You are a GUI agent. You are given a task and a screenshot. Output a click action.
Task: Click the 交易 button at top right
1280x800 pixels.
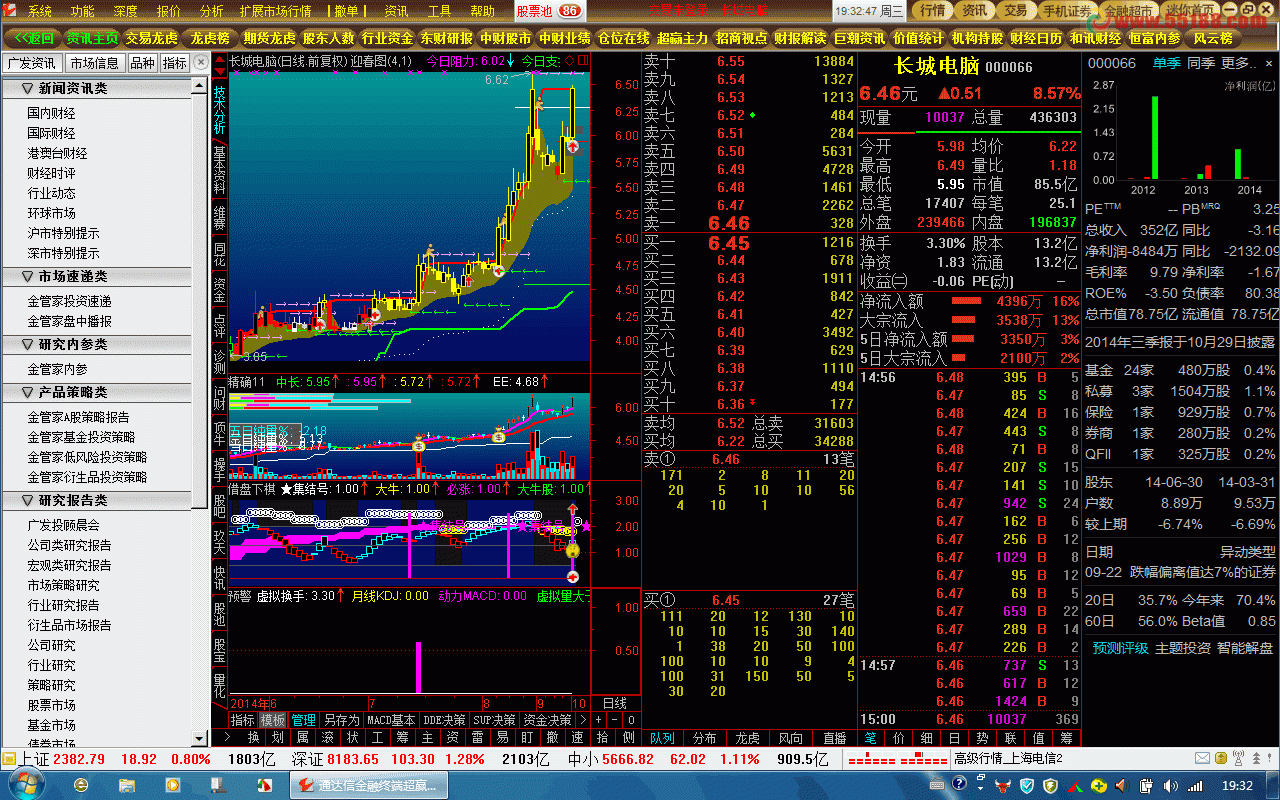(1015, 11)
